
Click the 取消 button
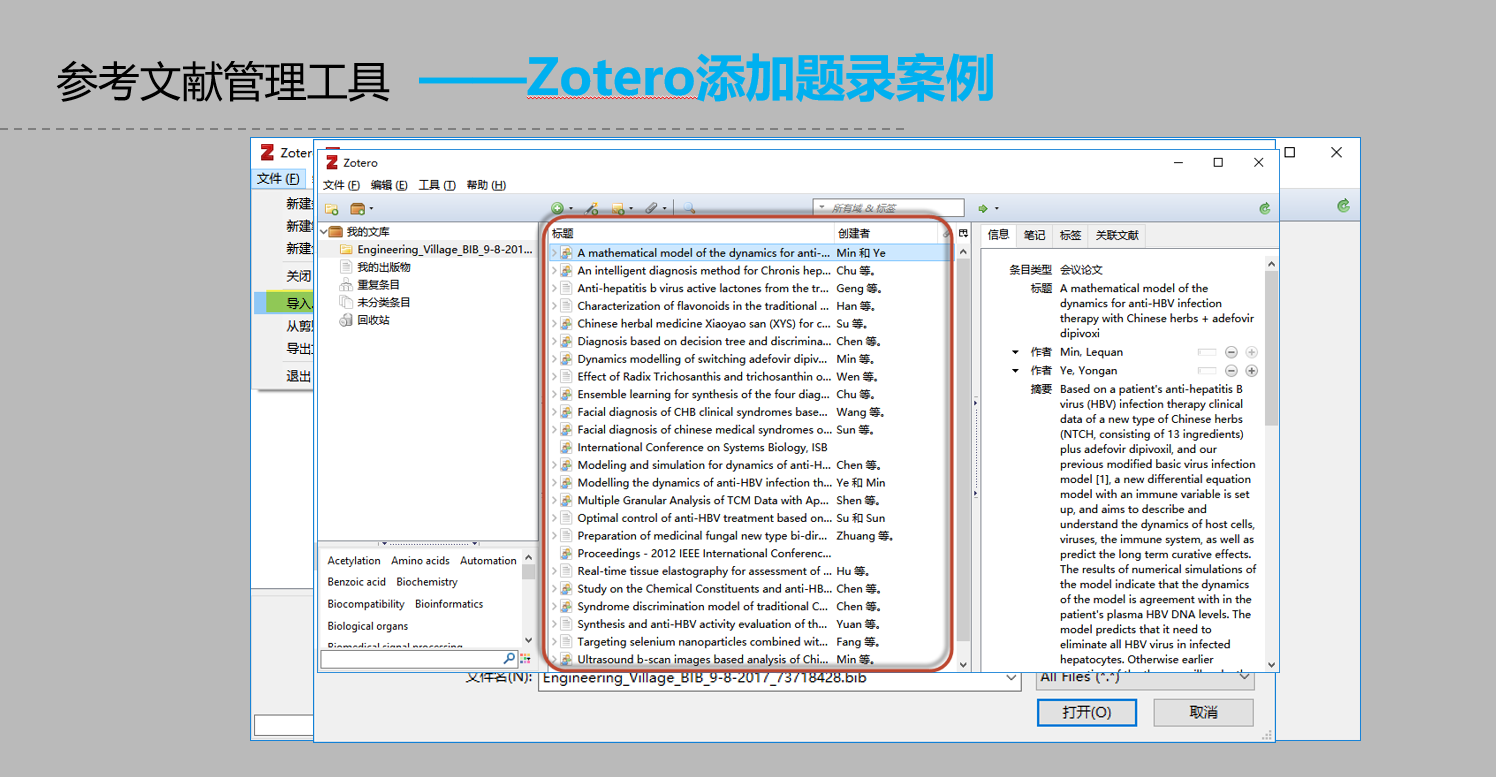(1203, 713)
